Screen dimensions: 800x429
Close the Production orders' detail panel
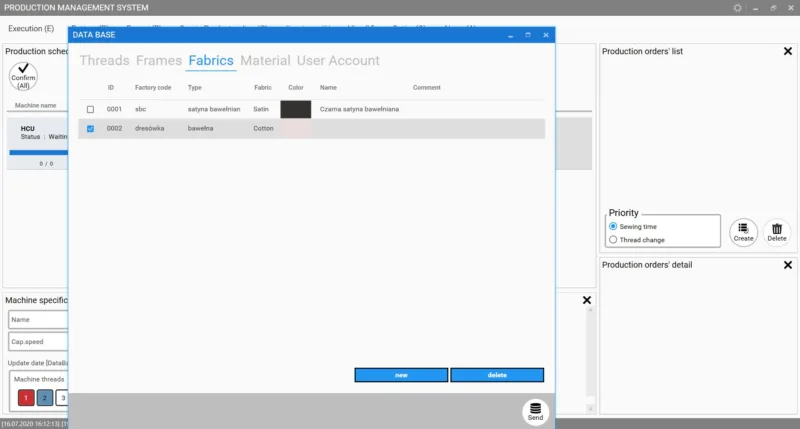click(x=788, y=265)
